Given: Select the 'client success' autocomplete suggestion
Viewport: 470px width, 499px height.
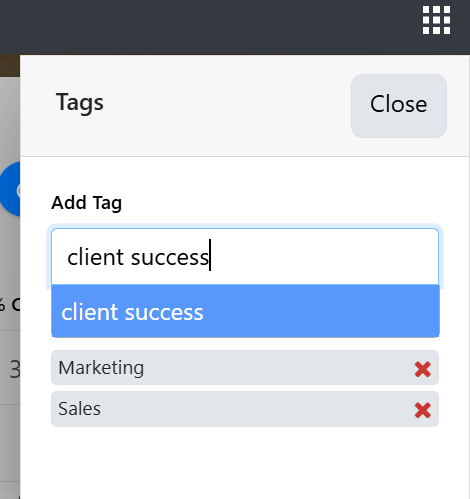Looking at the screenshot, I should point(245,311).
